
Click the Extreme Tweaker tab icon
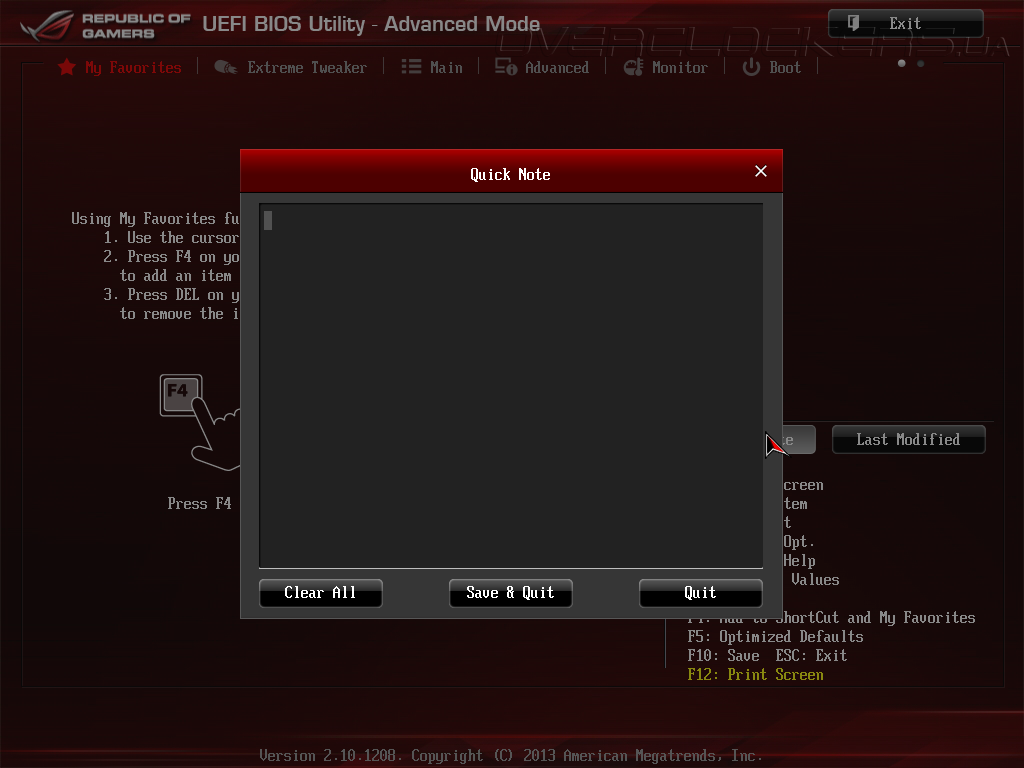(225, 67)
